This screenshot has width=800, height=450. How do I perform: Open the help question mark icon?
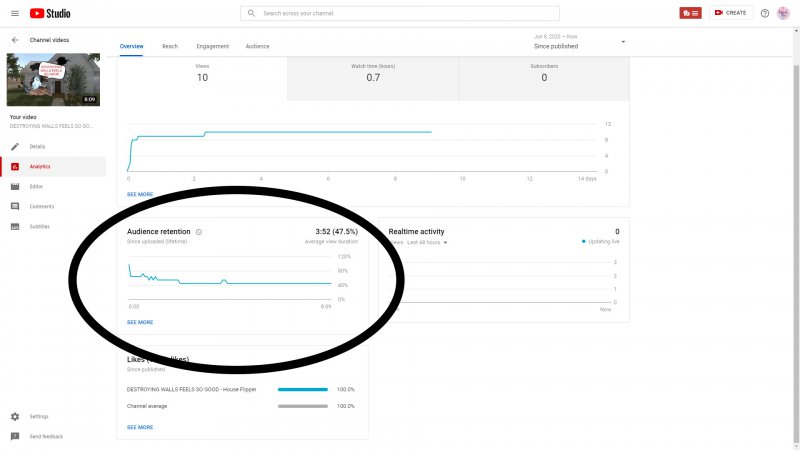[765, 13]
